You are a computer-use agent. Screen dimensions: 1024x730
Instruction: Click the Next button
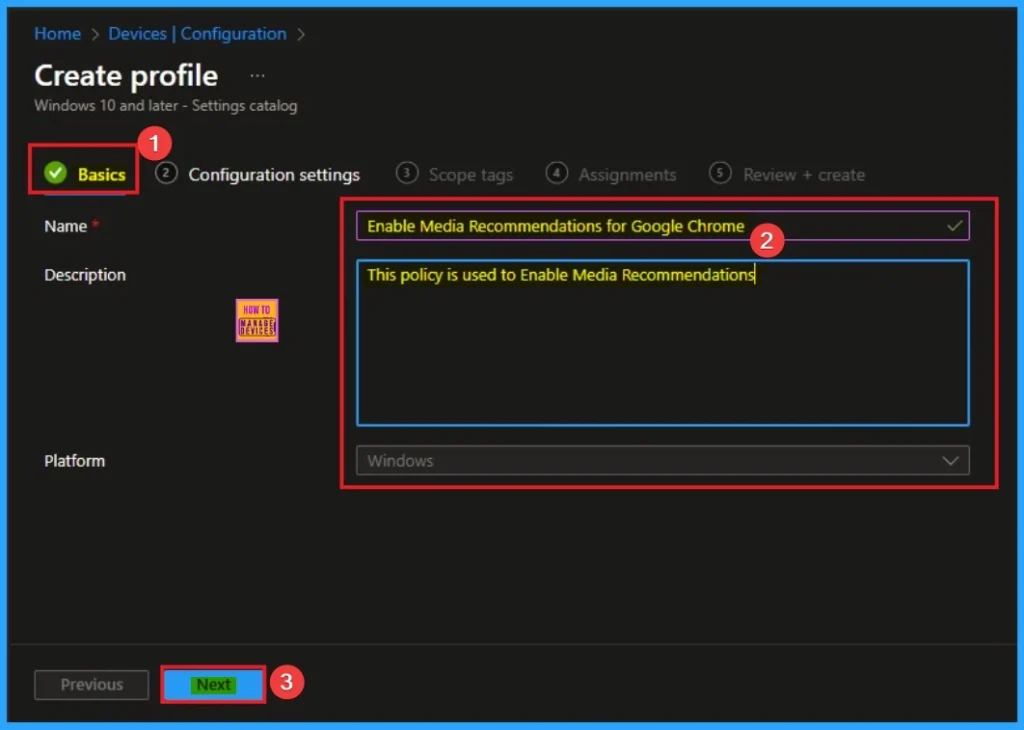coord(212,685)
